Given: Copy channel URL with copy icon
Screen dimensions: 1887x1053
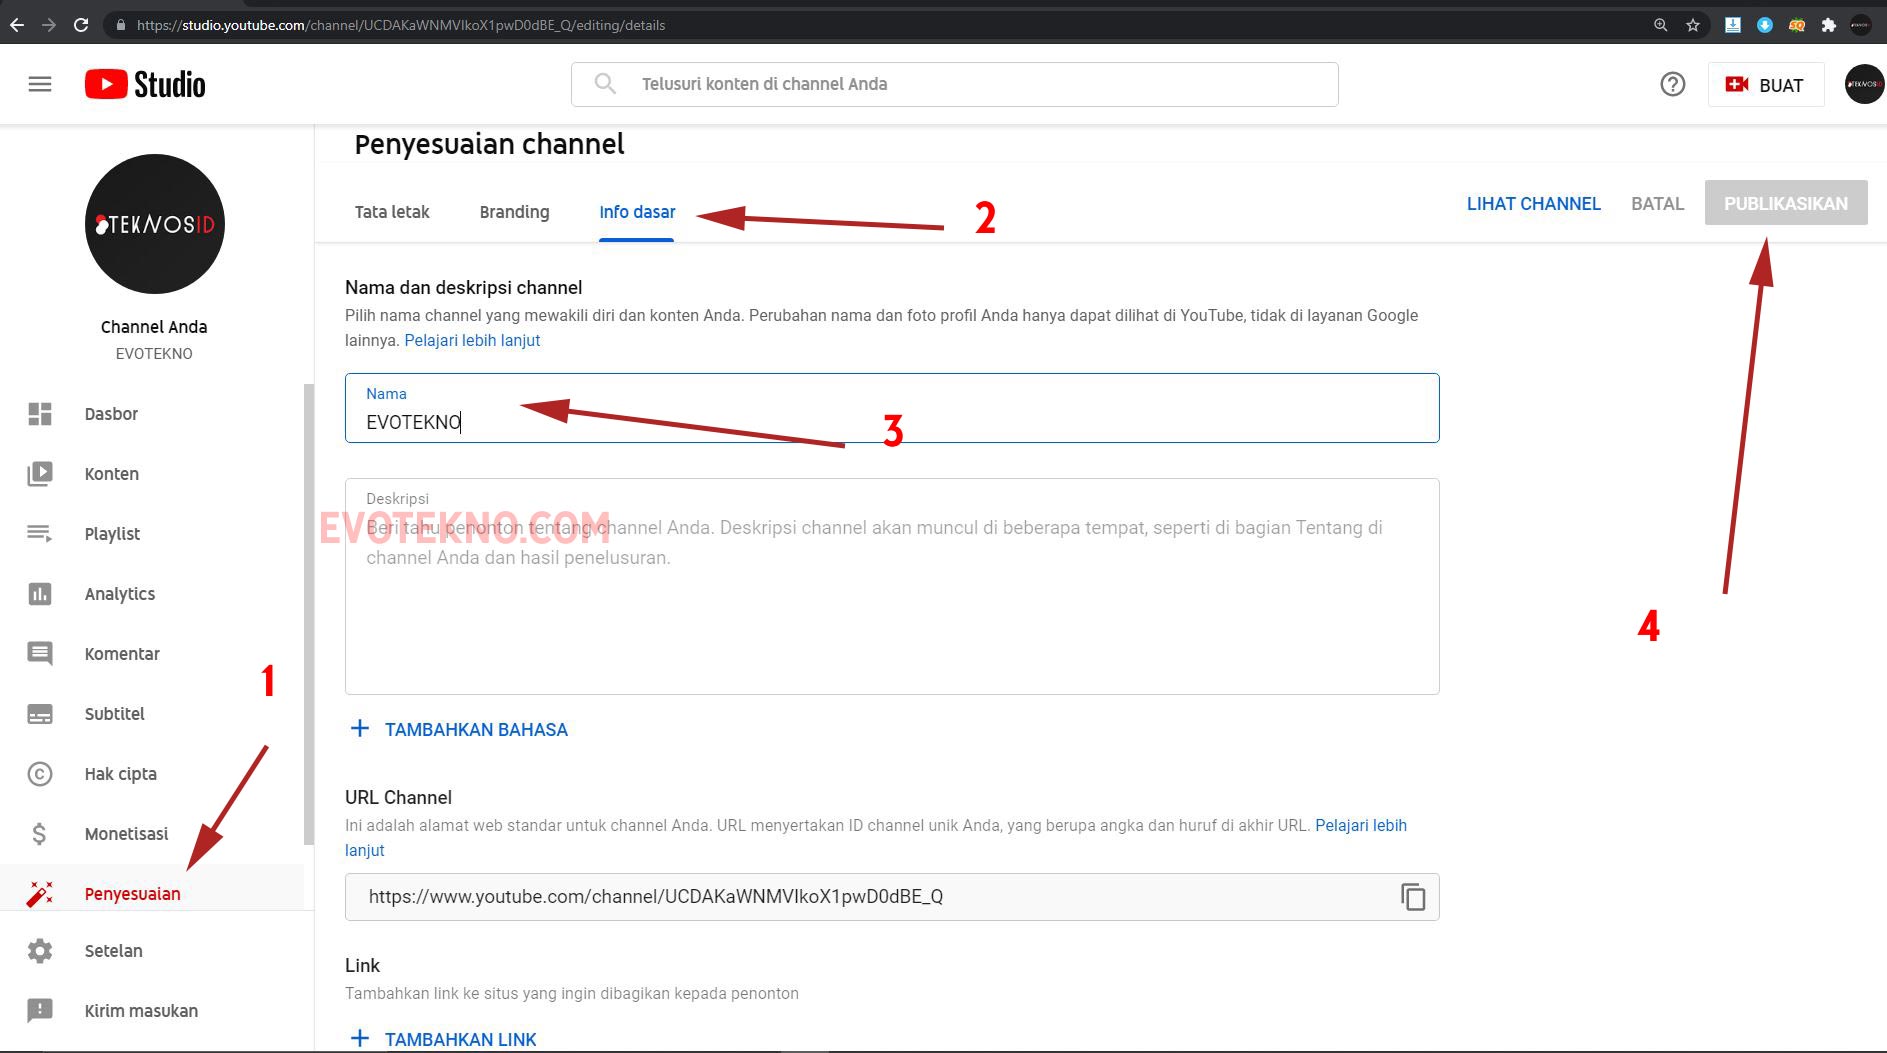Looking at the screenshot, I should (1412, 897).
